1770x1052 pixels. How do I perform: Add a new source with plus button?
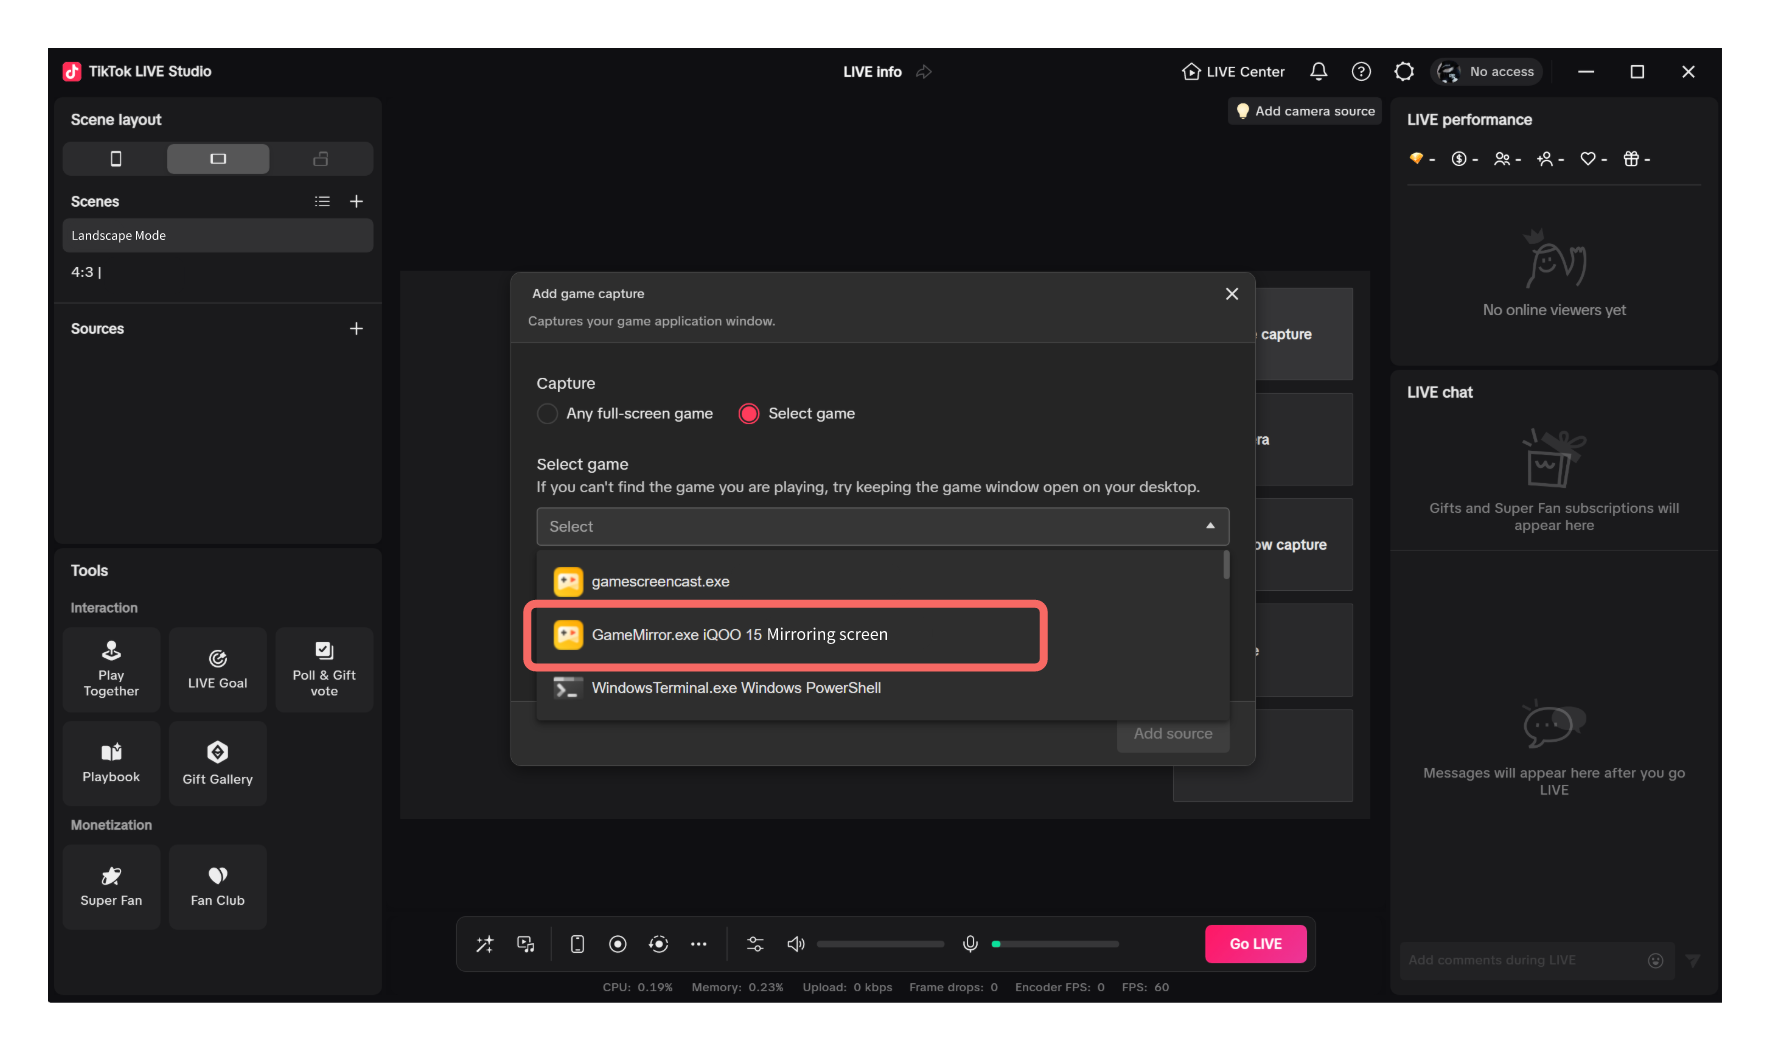pyautogui.click(x=356, y=329)
